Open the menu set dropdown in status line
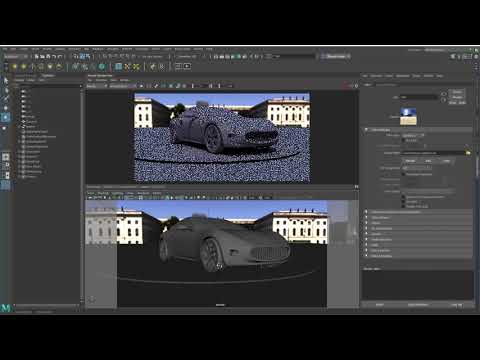 point(15,56)
